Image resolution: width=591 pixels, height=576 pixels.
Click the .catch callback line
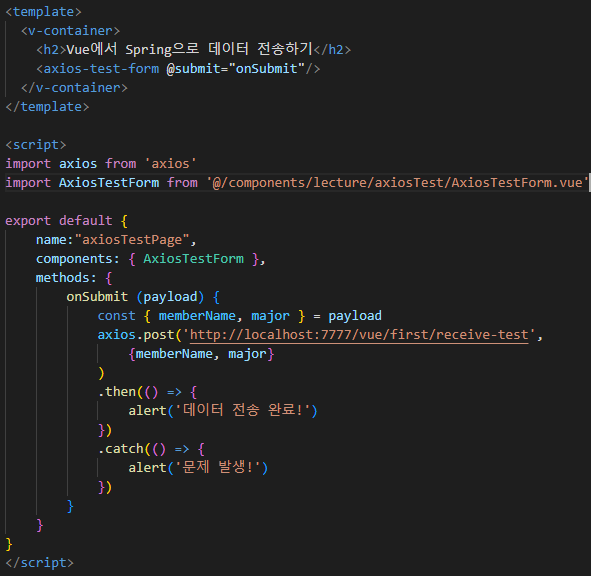tap(151, 449)
